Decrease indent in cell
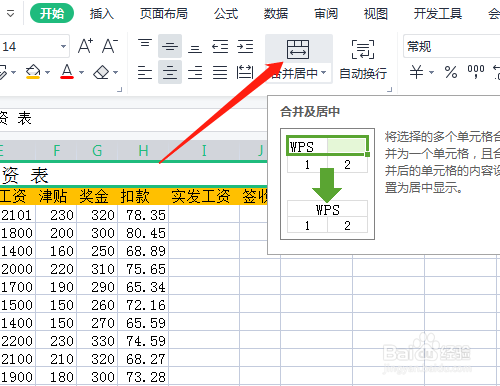 coord(220,46)
